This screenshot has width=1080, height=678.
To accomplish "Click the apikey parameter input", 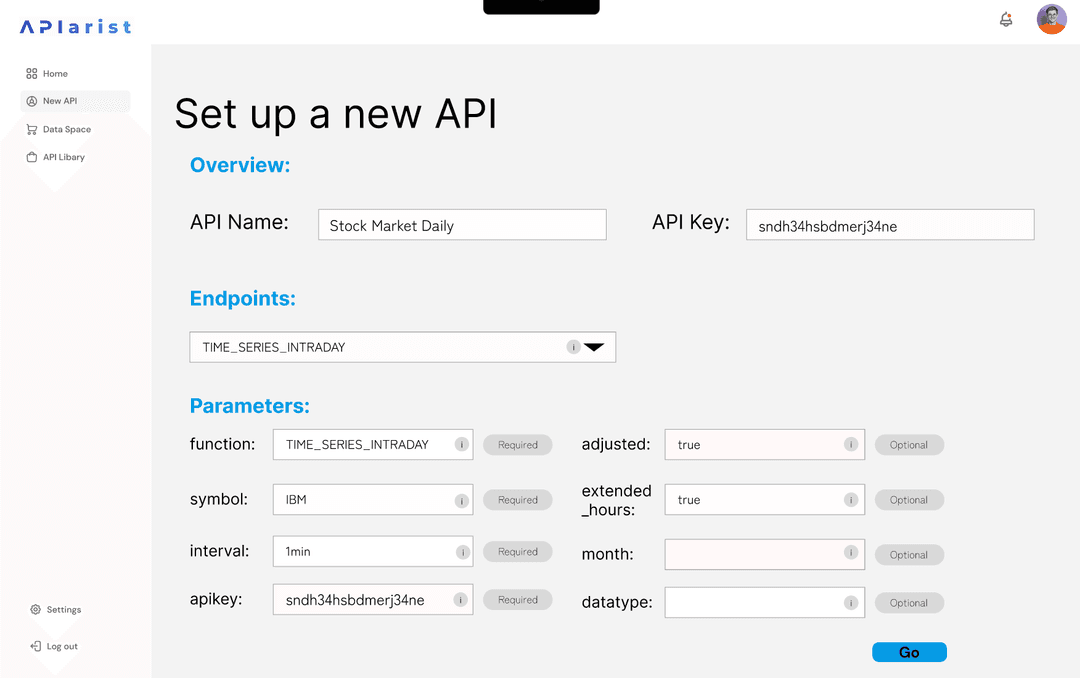I will point(373,599).
